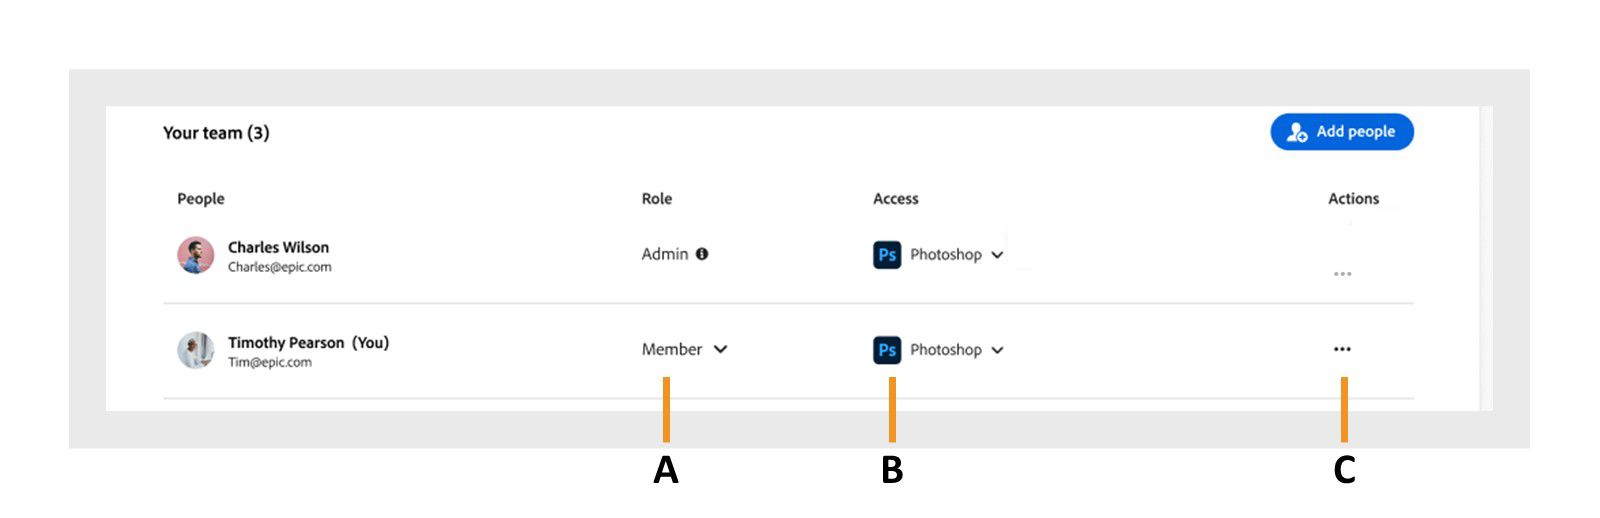The image size is (1600, 518).
Task: Expand Timothy Pearson's Photoshop access chevron
Action: click(997, 350)
